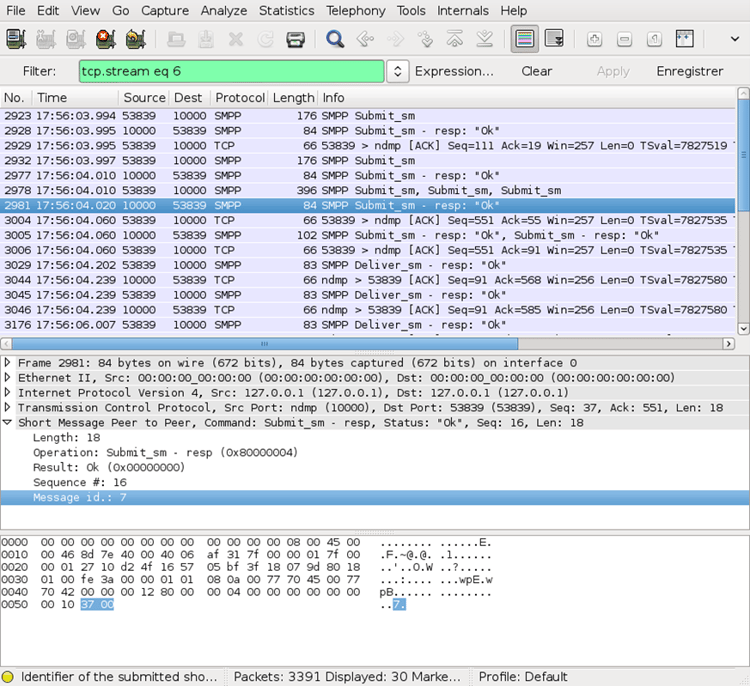Click the restart capture toolbar icon
The image size is (750, 686).
pos(135,40)
